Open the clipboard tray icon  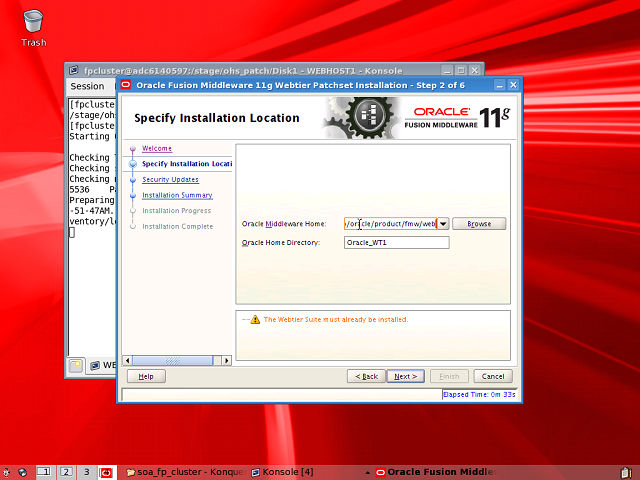point(626,473)
